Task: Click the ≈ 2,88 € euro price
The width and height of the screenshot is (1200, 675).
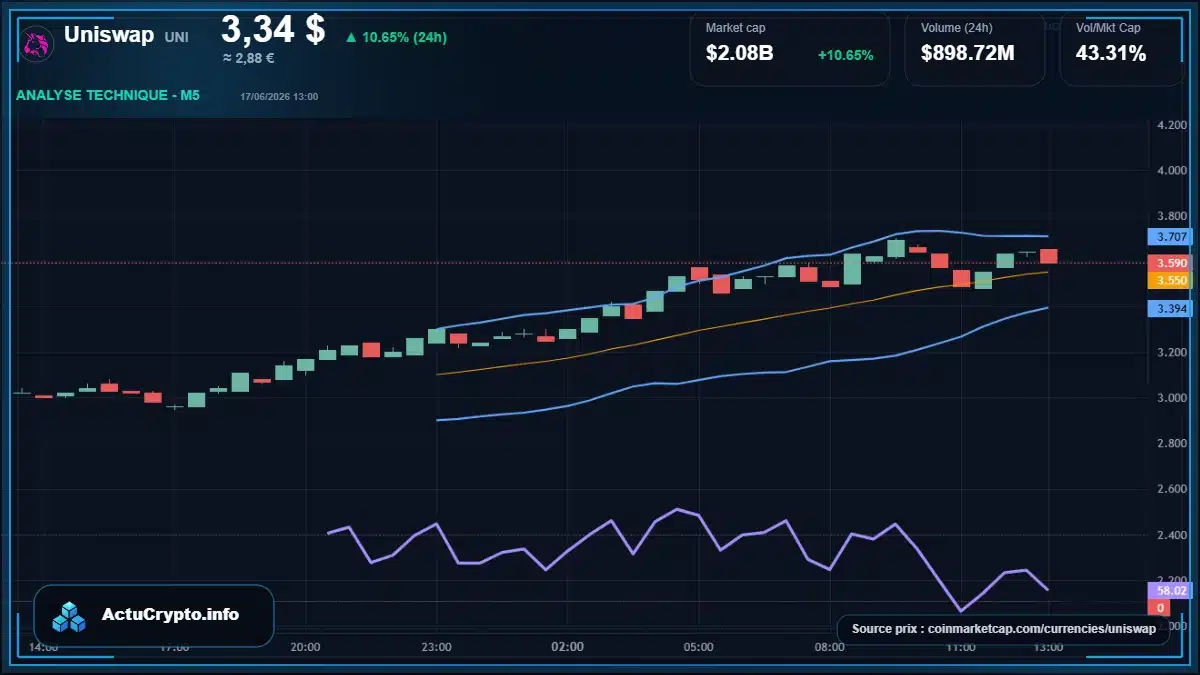Action: (x=248, y=58)
